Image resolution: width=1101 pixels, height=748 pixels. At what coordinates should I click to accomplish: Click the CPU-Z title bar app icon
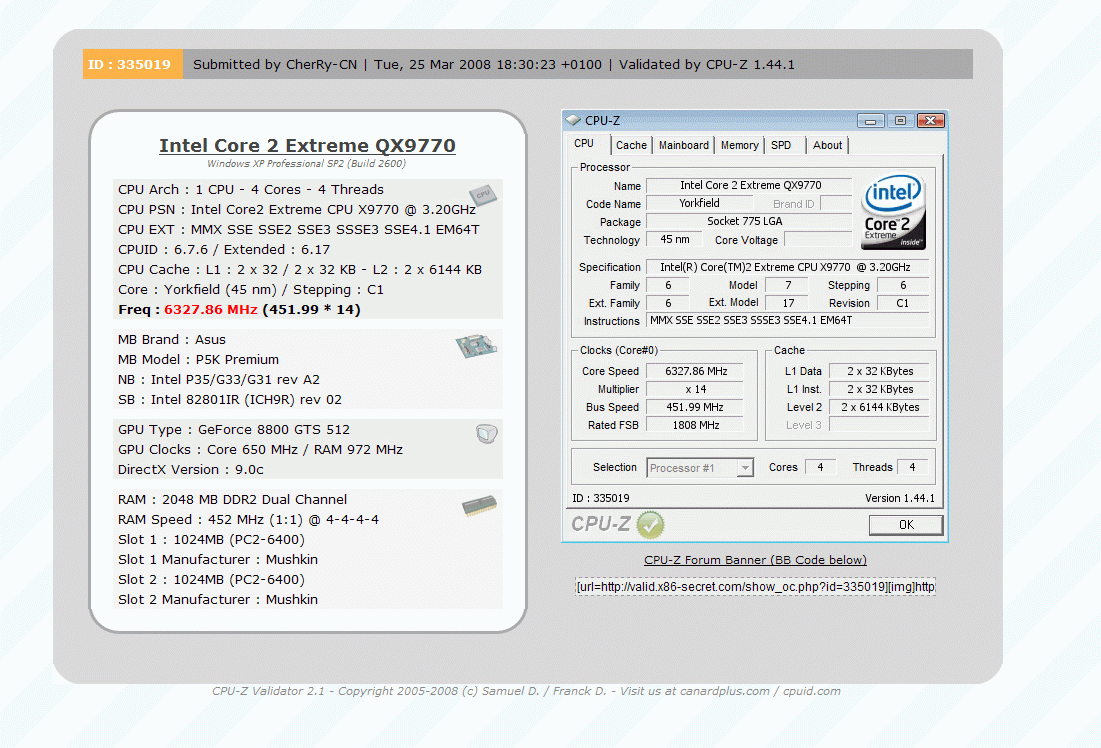coord(573,120)
